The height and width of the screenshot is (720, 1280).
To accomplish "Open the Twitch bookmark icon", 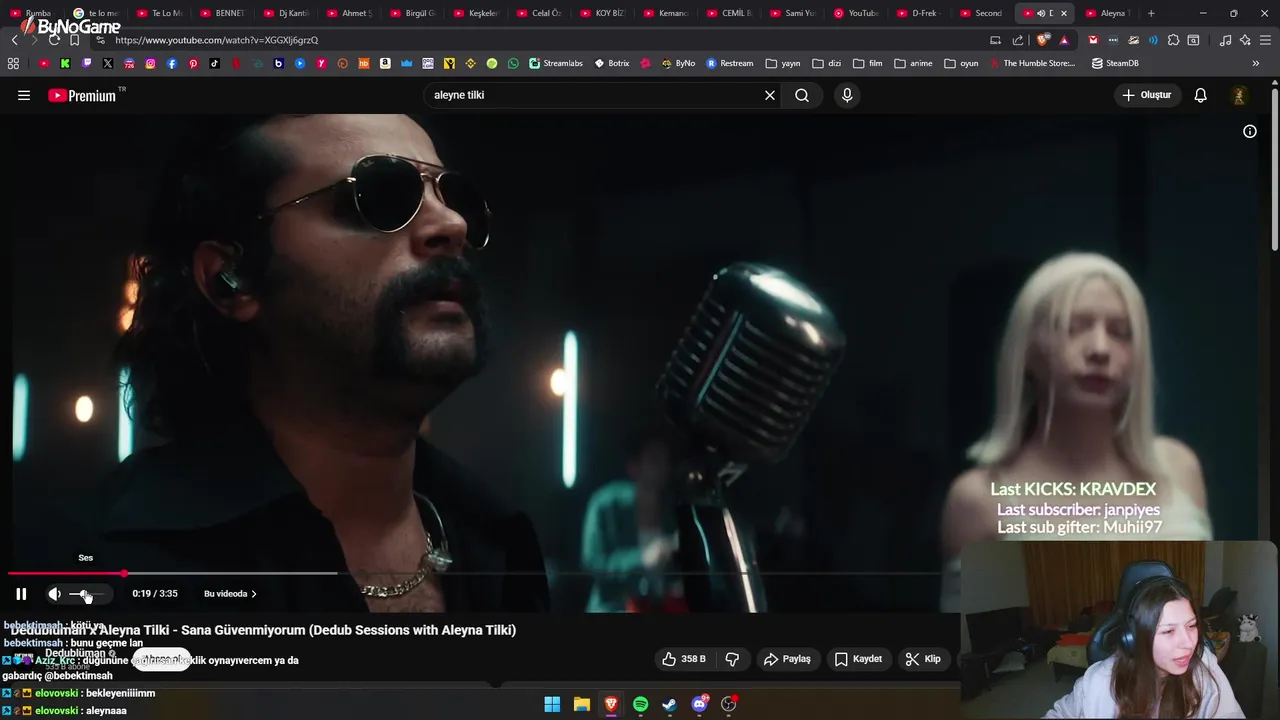I will tap(87, 63).
